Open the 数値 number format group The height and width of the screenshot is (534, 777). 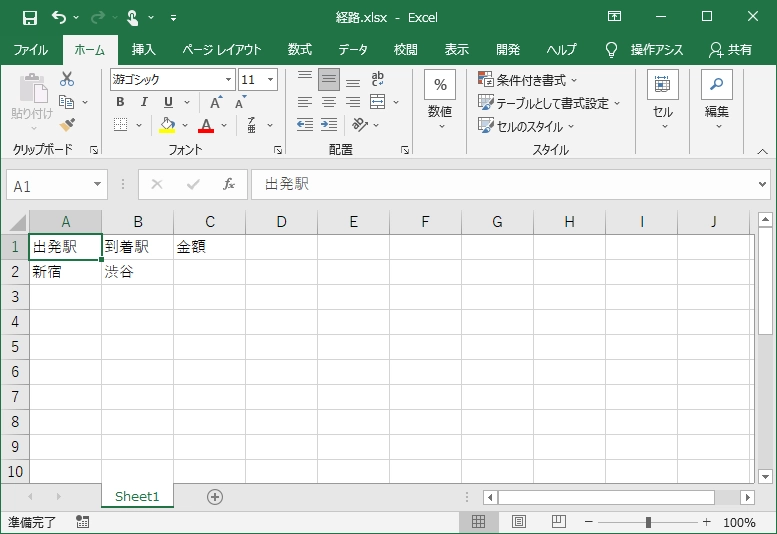440,102
